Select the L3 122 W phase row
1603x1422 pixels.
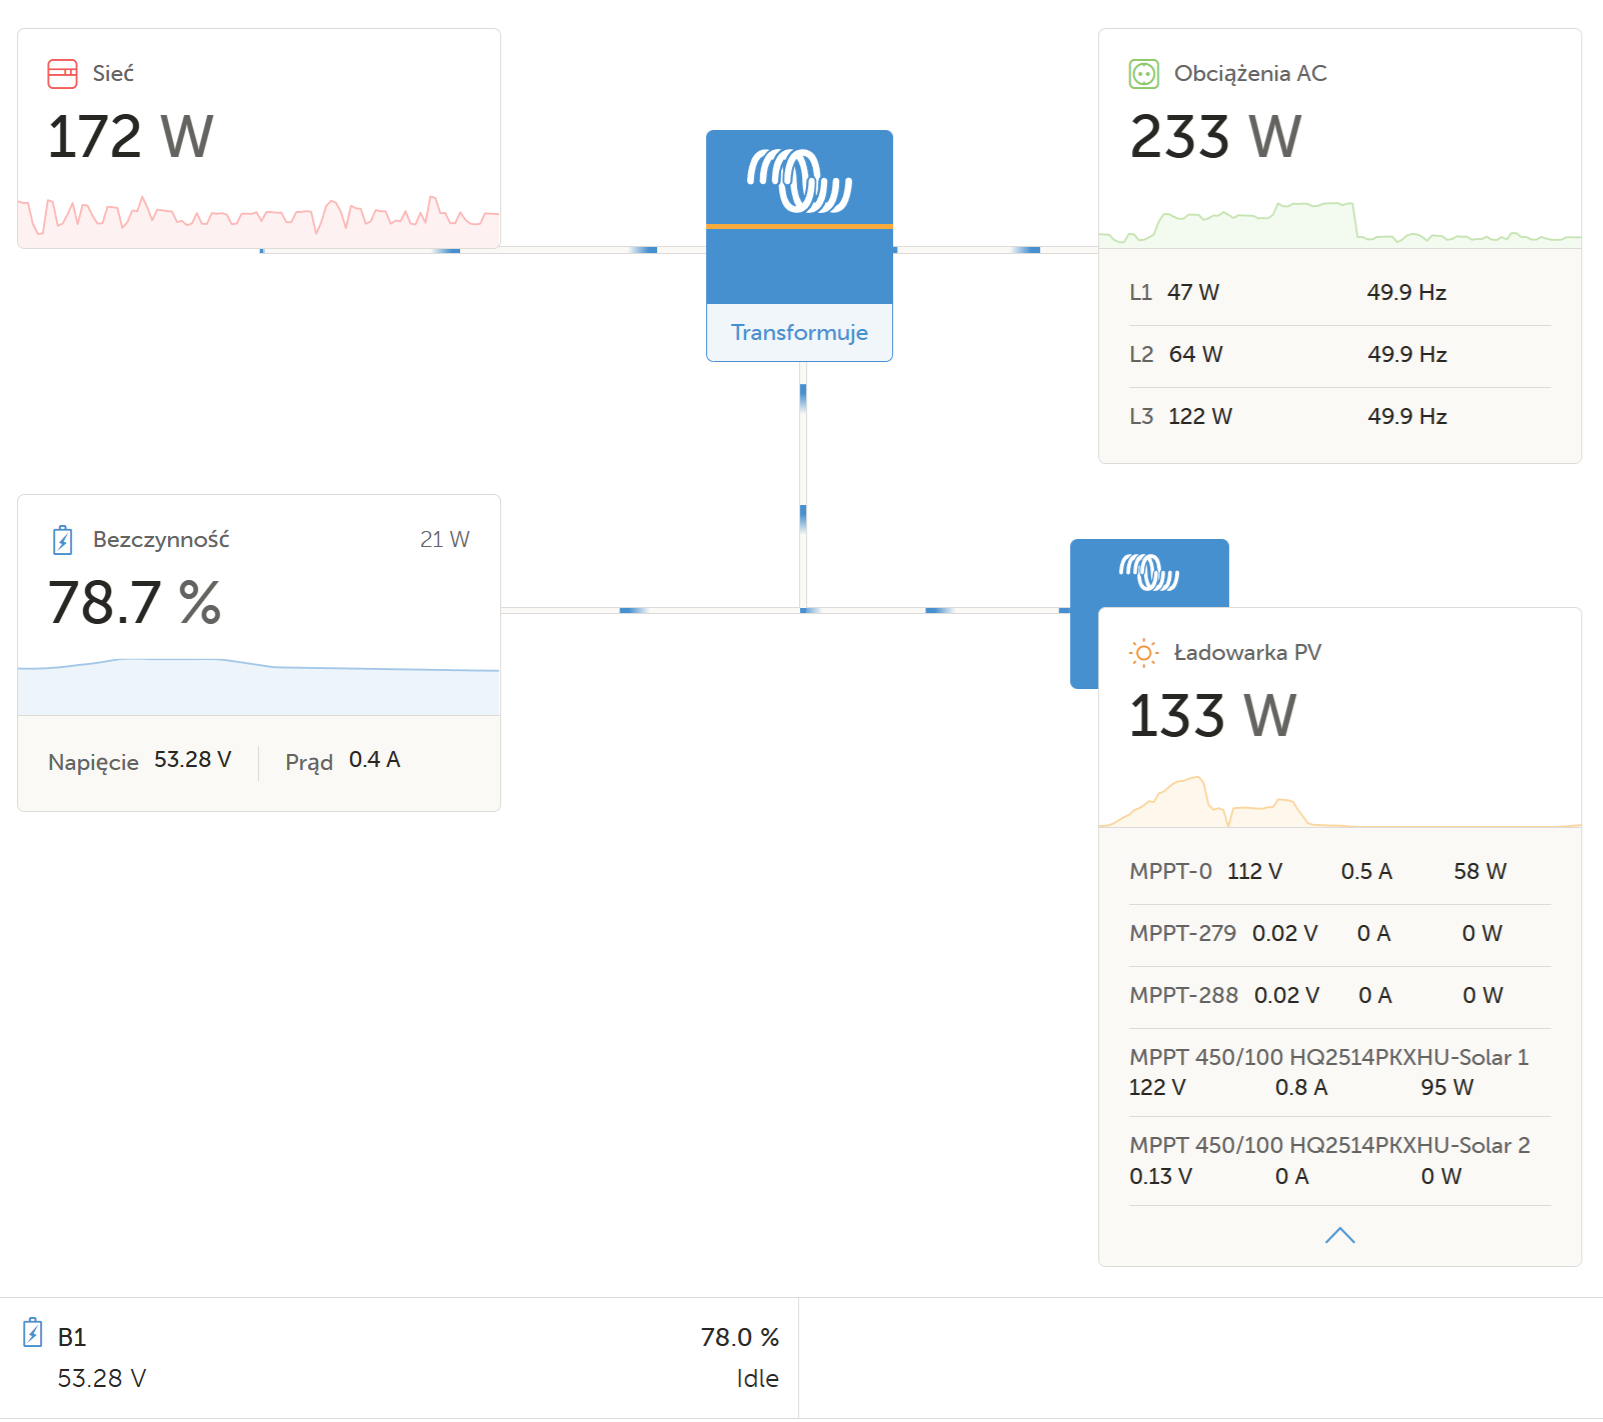tap(1340, 417)
